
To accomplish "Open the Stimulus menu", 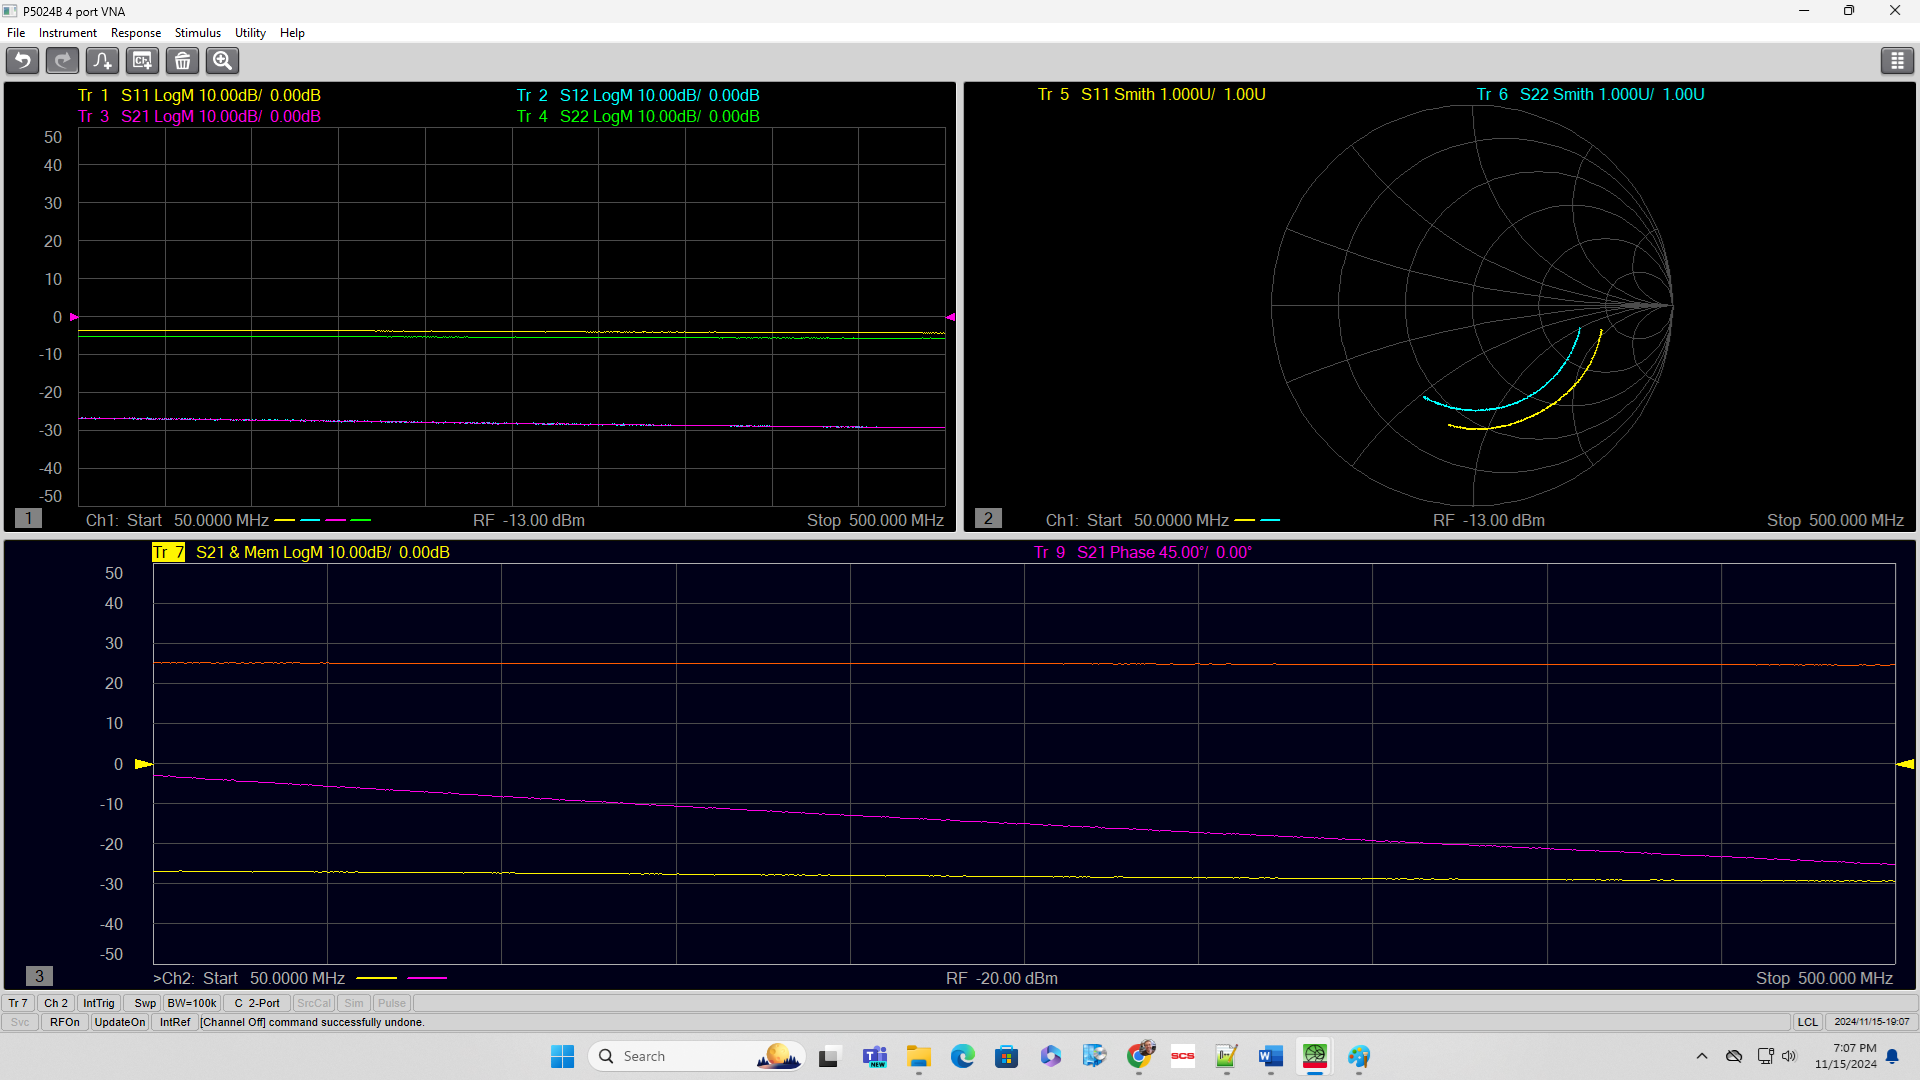I will (x=198, y=33).
